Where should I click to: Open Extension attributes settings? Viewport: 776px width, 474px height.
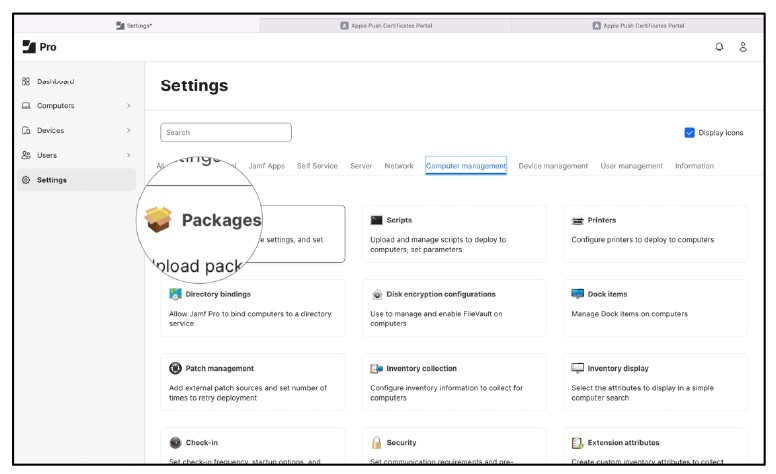pyautogui.click(x=655, y=446)
